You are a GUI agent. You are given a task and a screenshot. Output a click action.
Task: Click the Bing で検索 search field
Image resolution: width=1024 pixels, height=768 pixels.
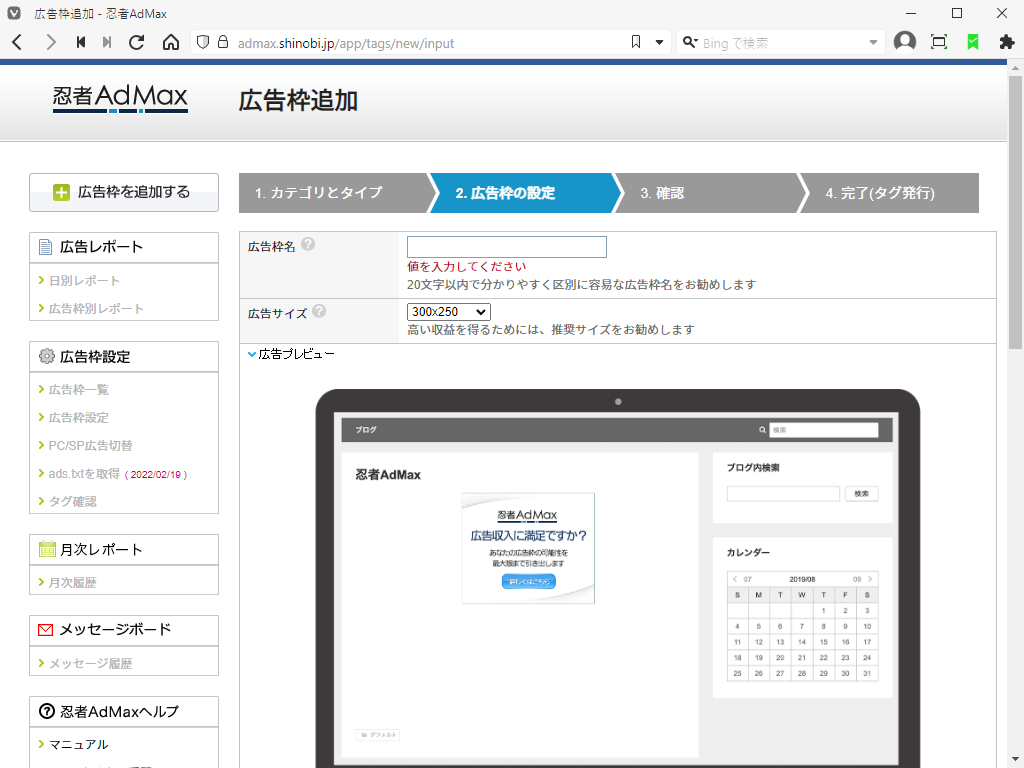[x=782, y=43]
